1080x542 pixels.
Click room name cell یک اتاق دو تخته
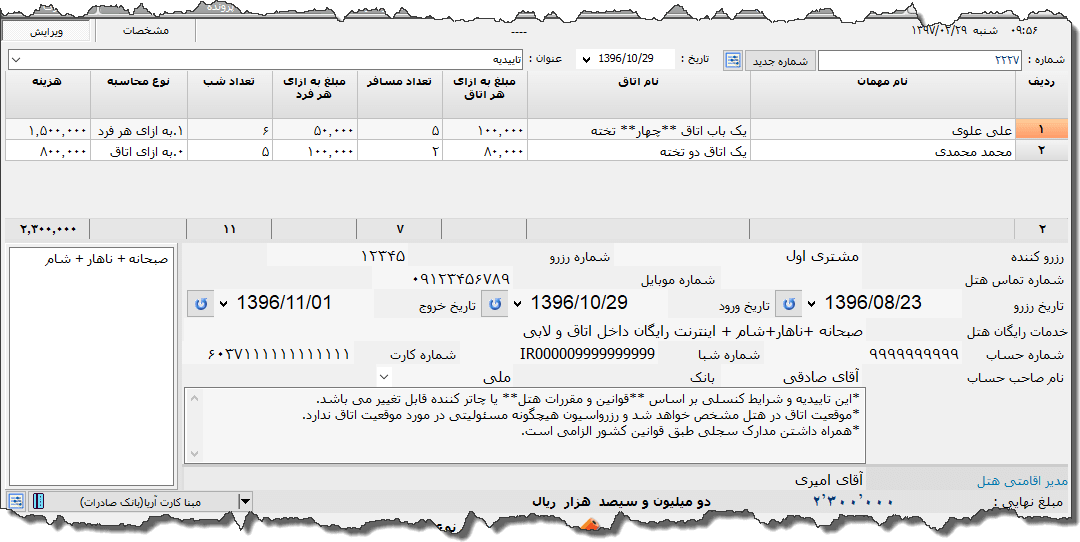pos(639,150)
